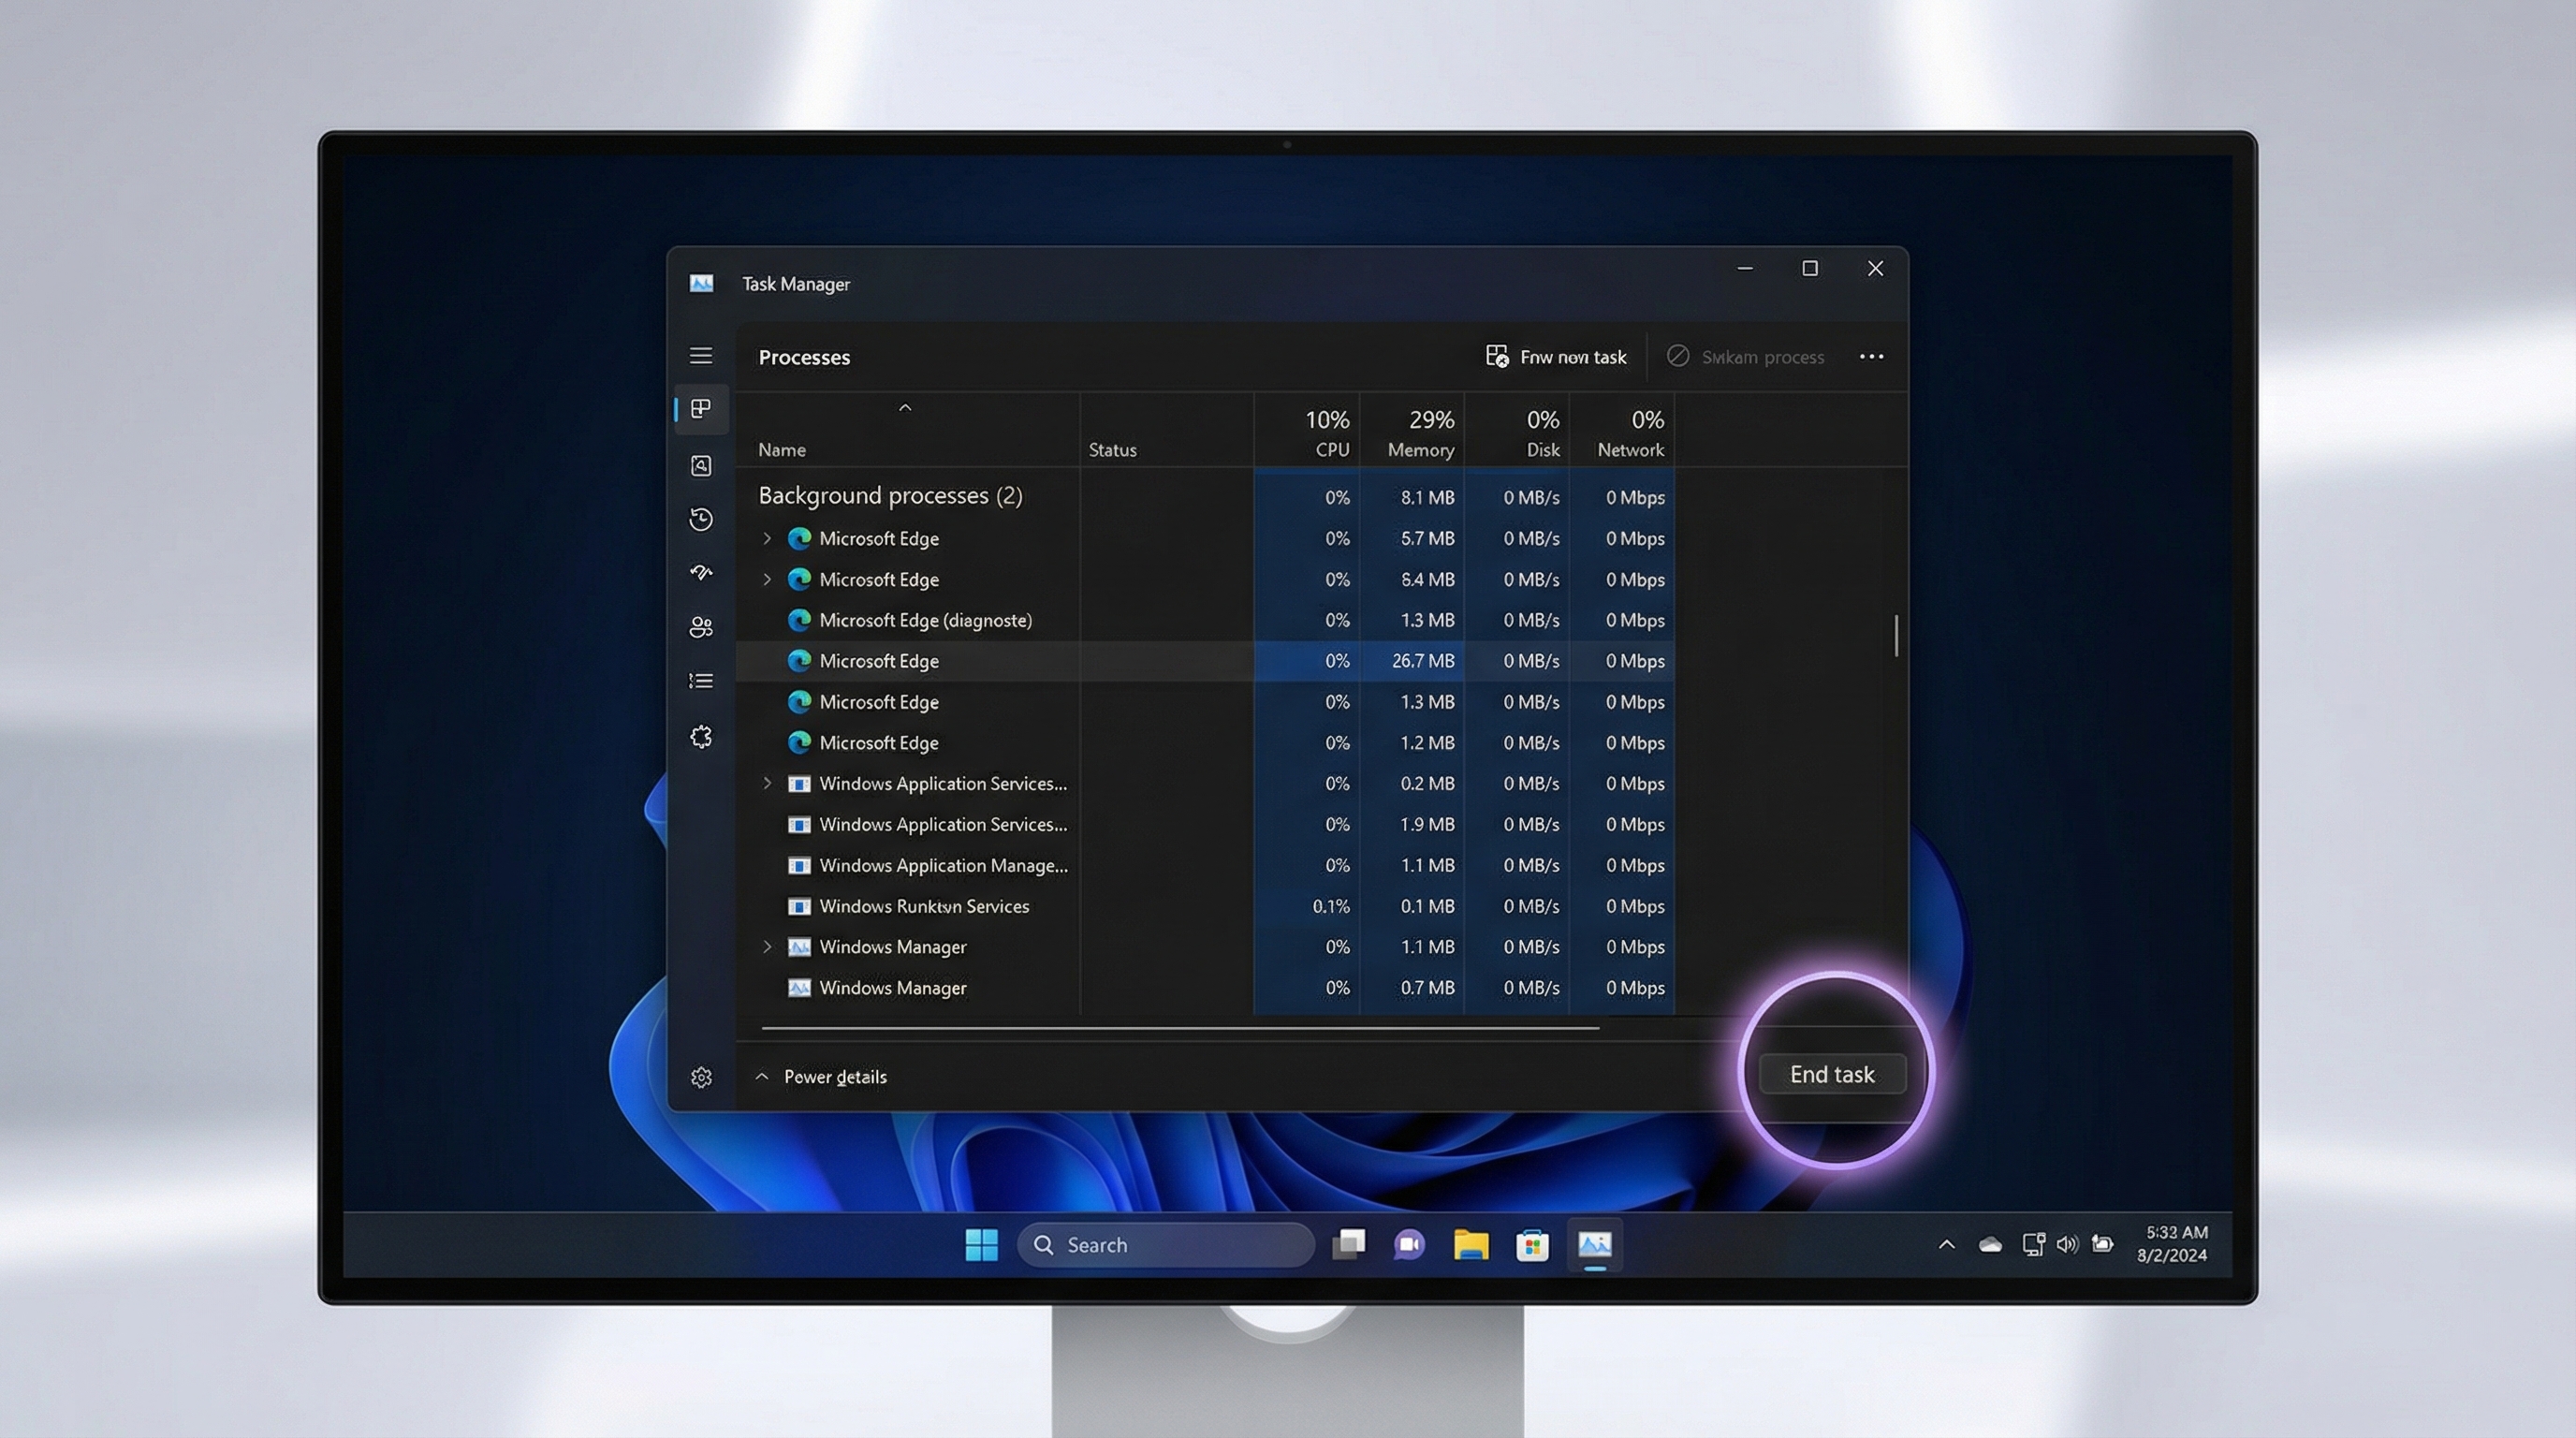2576x1438 pixels.
Task: Open the Users sidebar icon
Action: coord(701,627)
